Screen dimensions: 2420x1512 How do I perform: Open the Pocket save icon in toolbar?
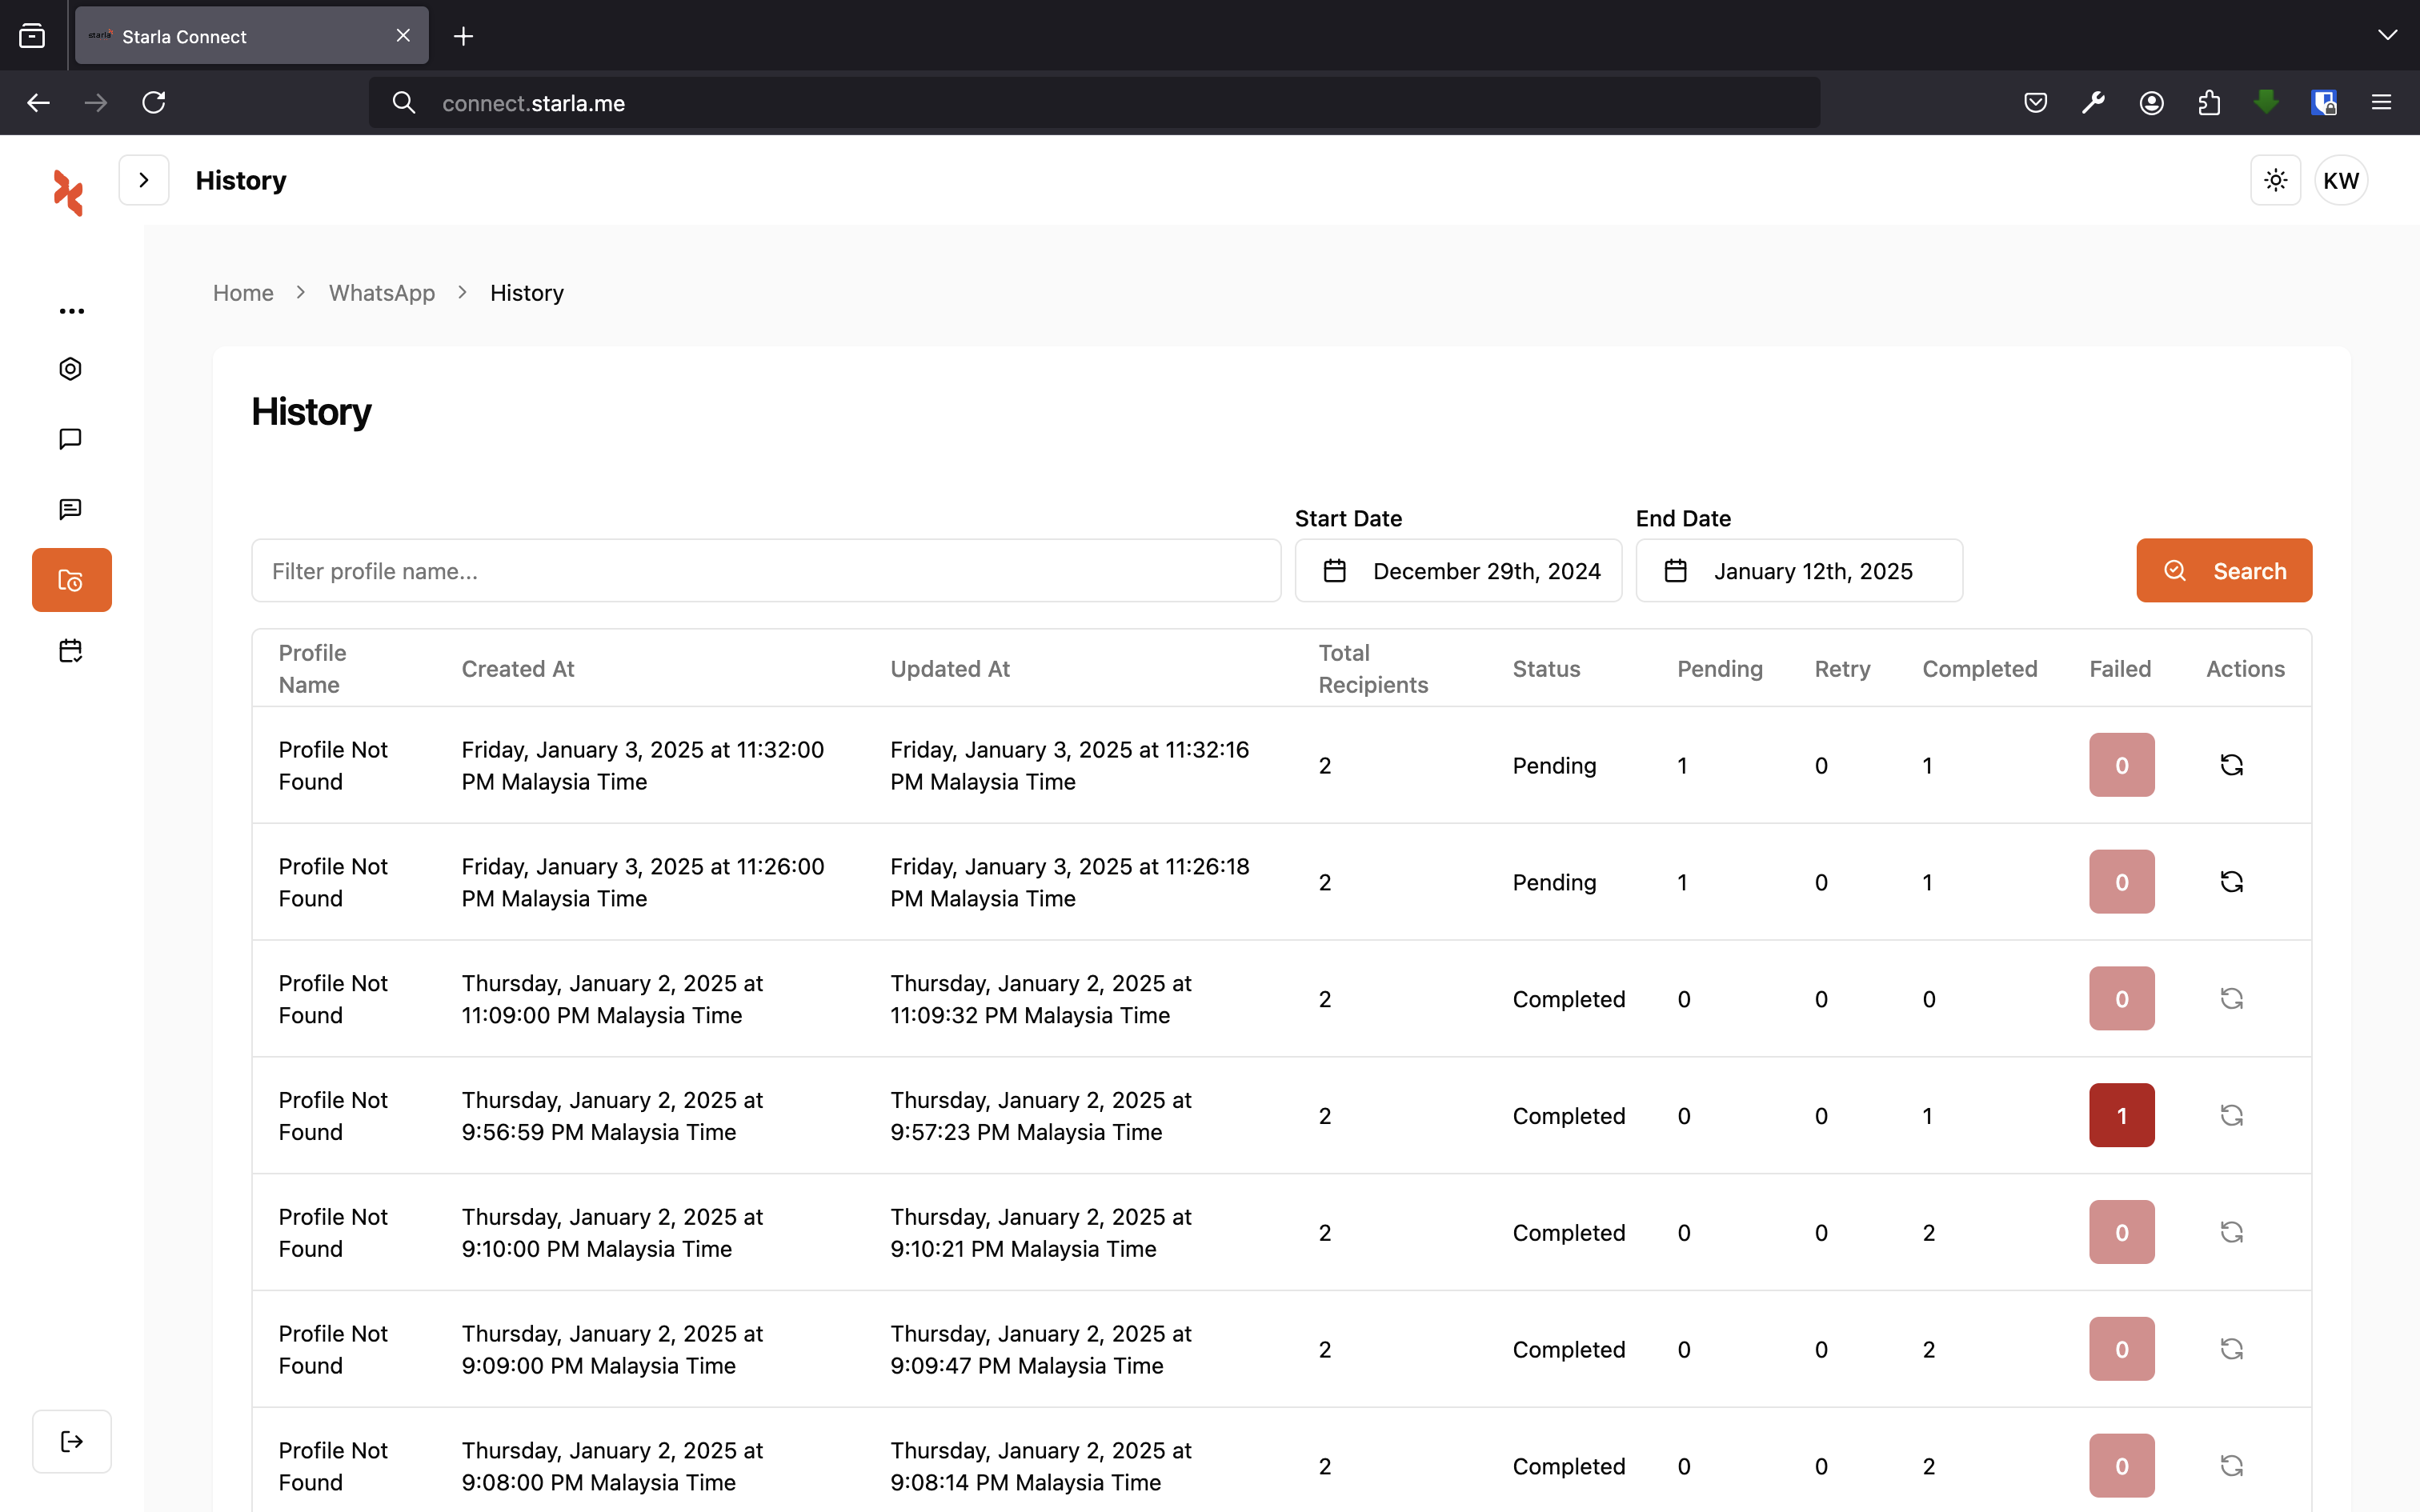coord(2035,103)
